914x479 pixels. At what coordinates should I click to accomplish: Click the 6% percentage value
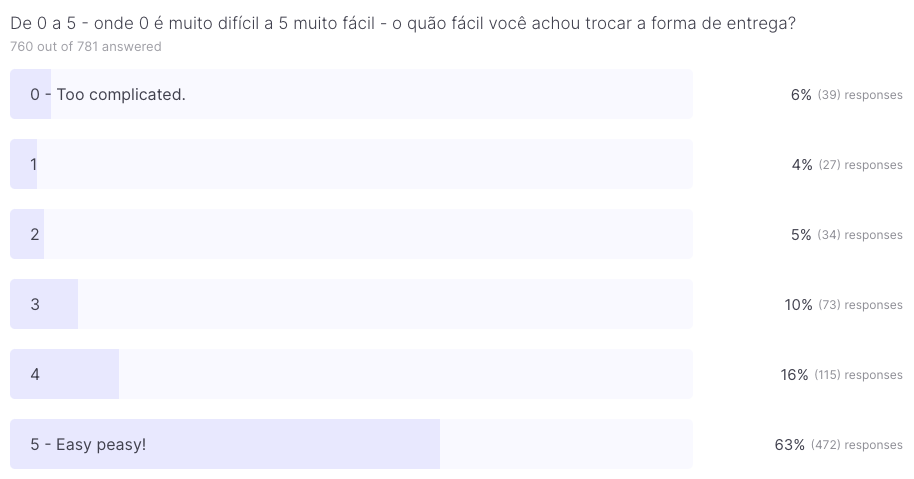(x=800, y=95)
